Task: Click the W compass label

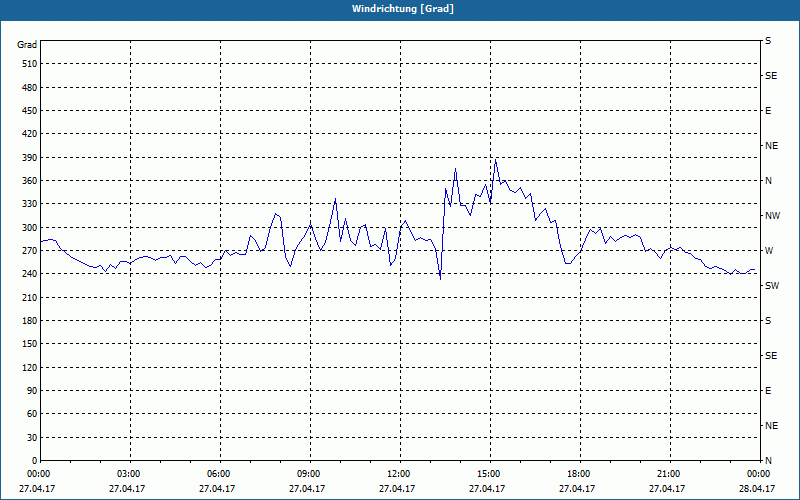Action: [x=768, y=251]
